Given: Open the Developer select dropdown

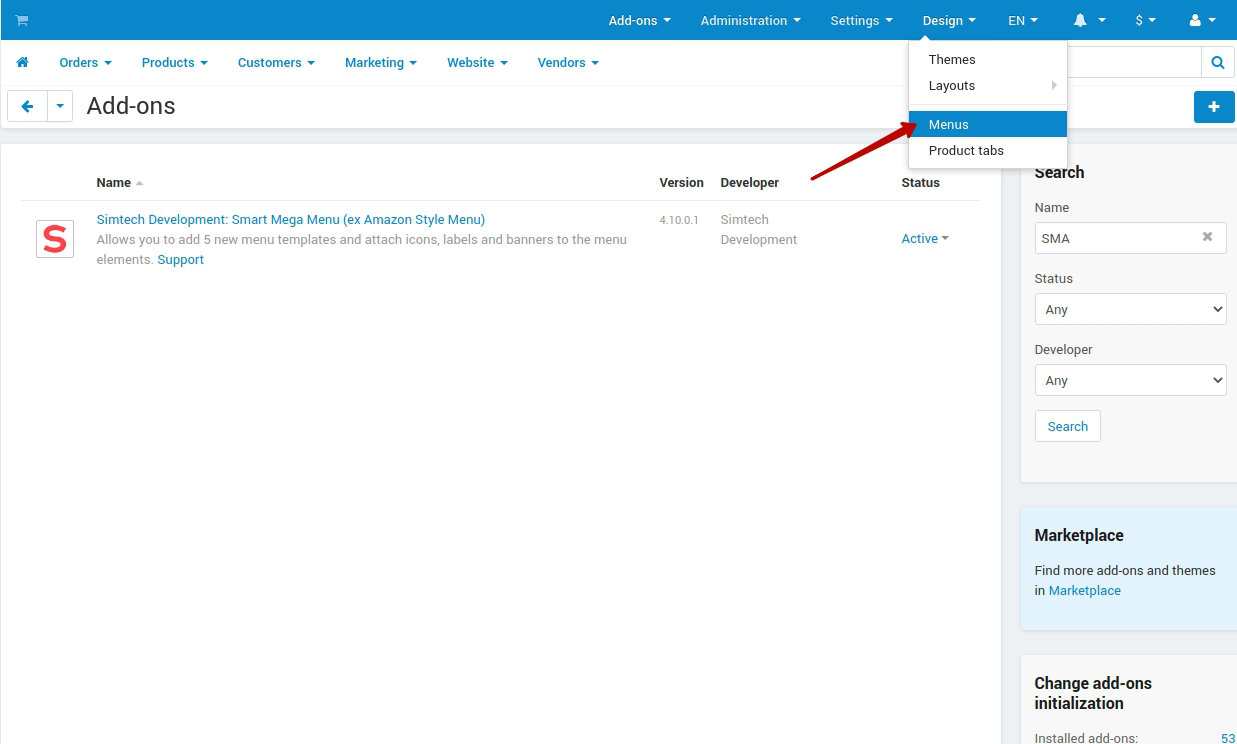Looking at the screenshot, I should pos(1130,380).
